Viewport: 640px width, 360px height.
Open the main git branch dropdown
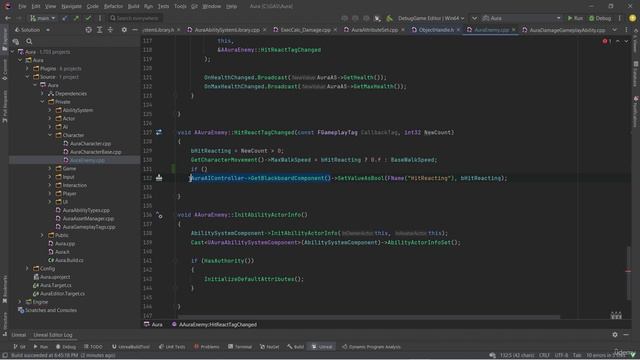(42, 18)
